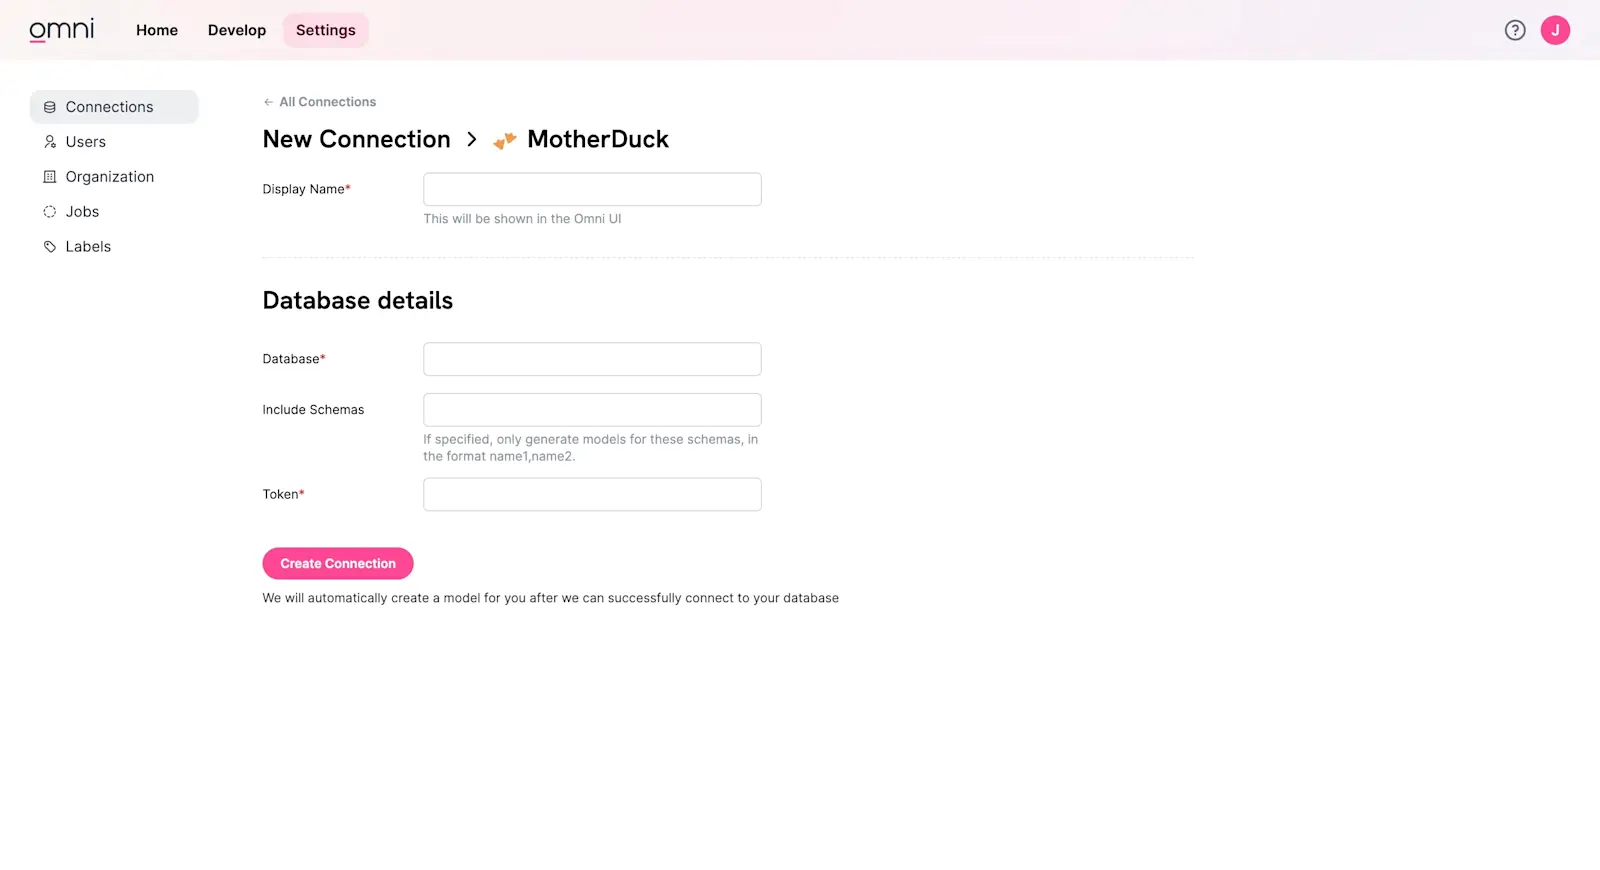This screenshot has height=870, width=1600.
Task: Open Organization via its building icon
Action: (49, 176)
